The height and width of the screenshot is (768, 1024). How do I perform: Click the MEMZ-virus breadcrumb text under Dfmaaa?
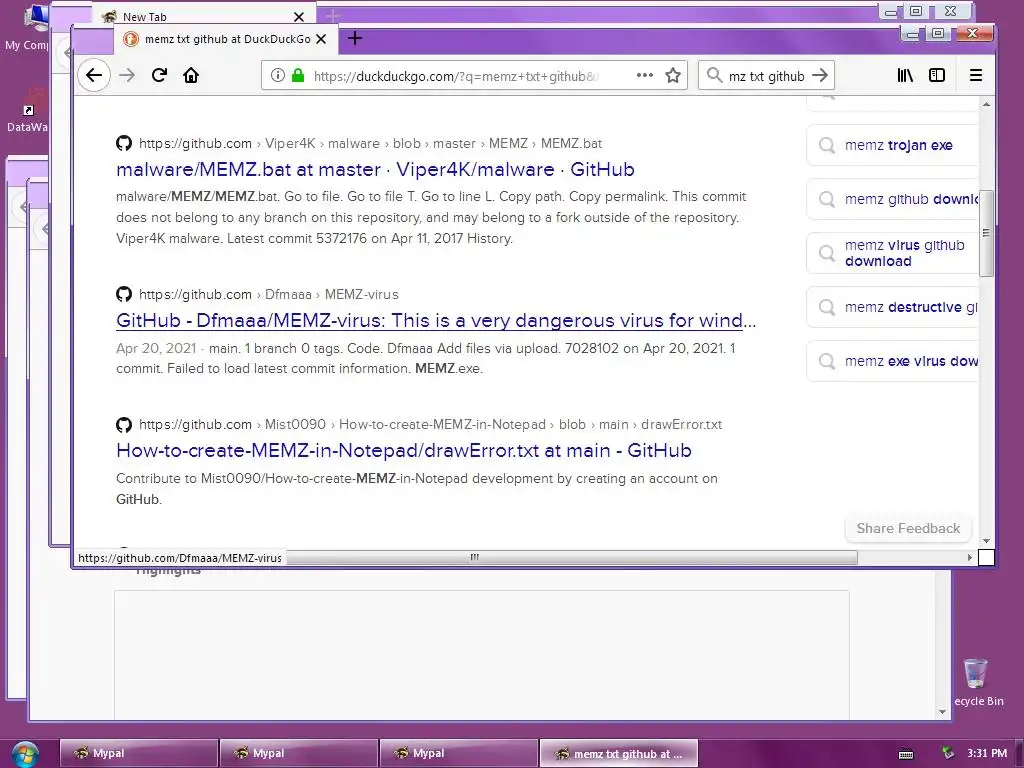362,295
